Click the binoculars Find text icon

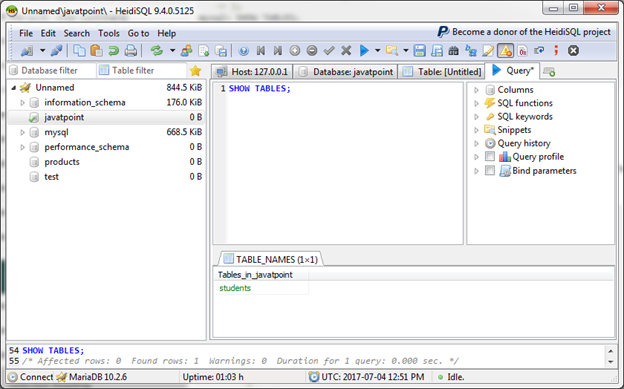[x=454, y=51]
